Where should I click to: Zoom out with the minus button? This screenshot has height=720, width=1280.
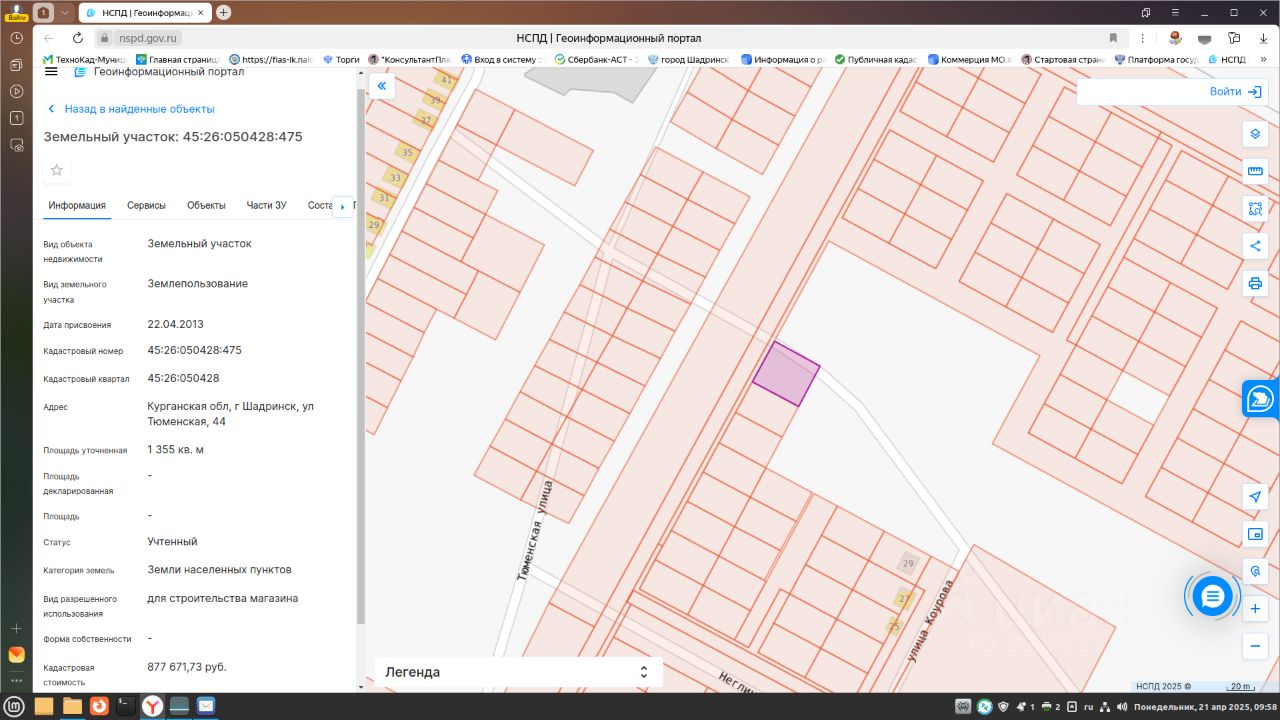pyautogui.click(x=1255, y=646)
